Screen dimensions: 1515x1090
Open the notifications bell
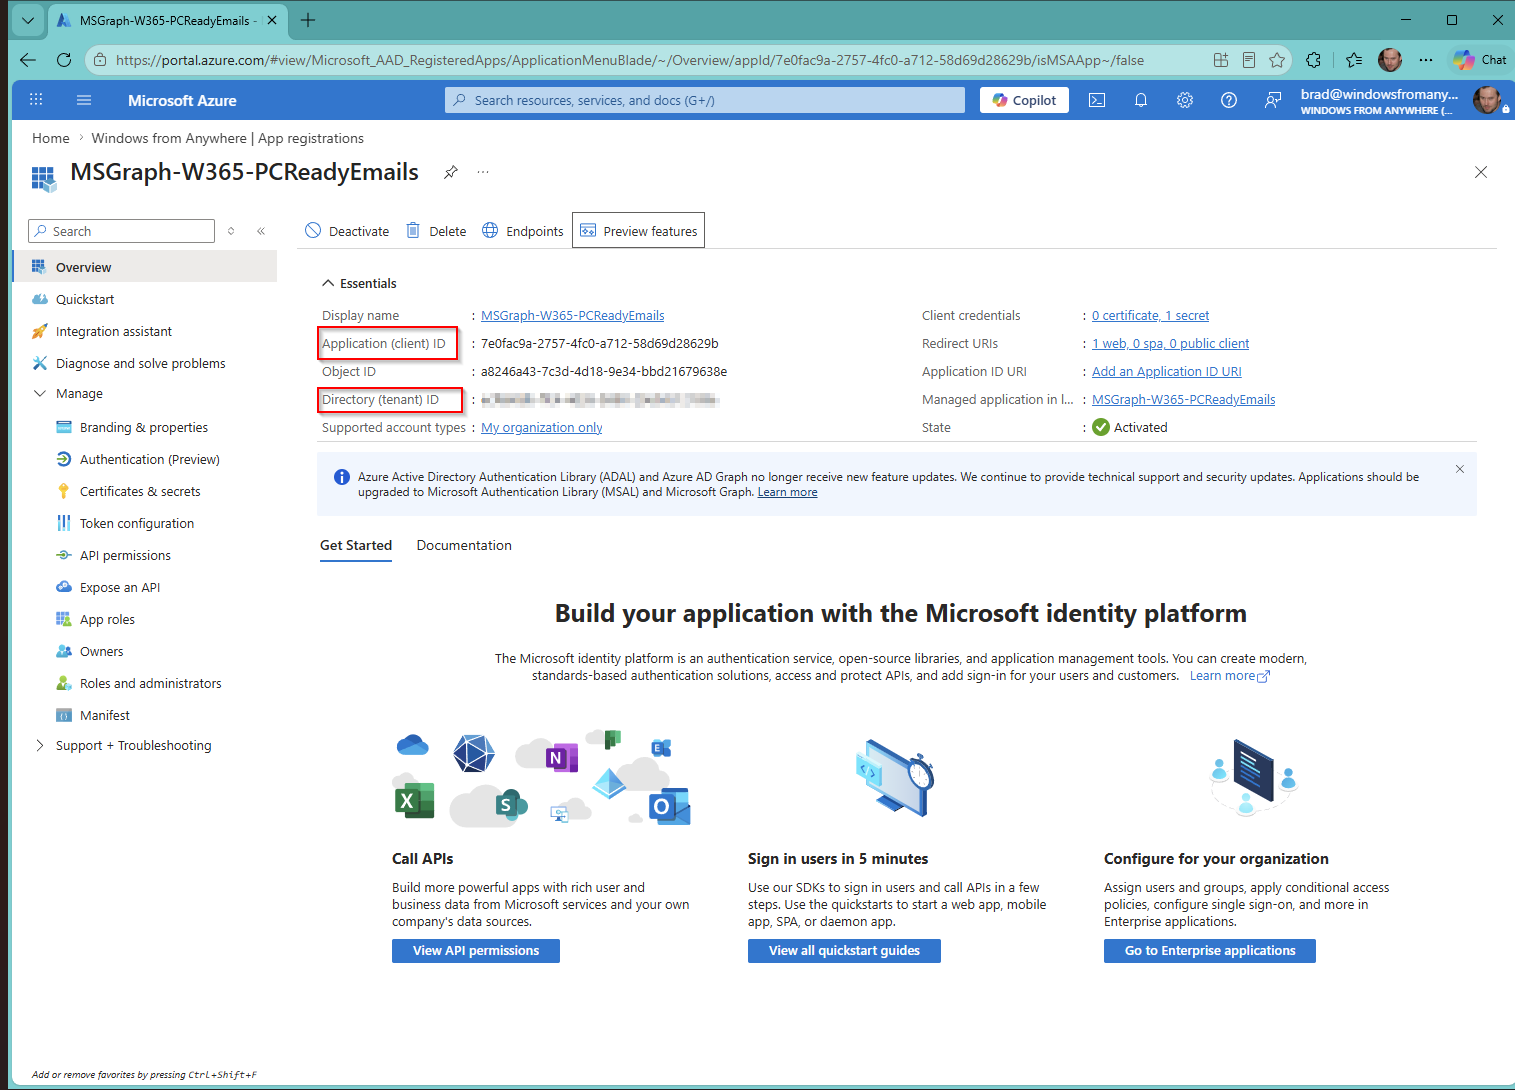click(1141, 100)
